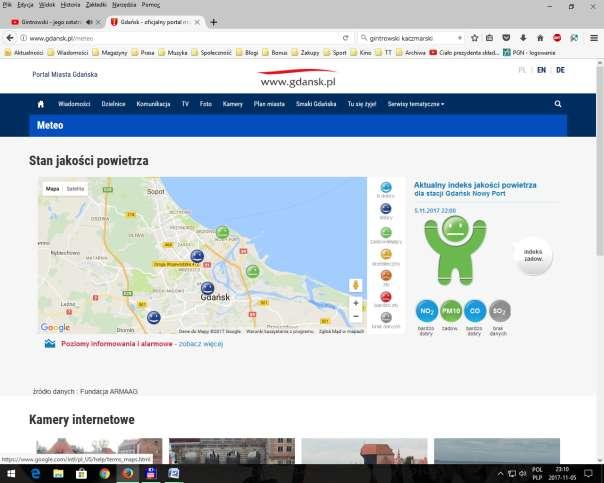Switch map to Satelita view
This screenshot has height=483, width=604.
[x=75, y=189]
